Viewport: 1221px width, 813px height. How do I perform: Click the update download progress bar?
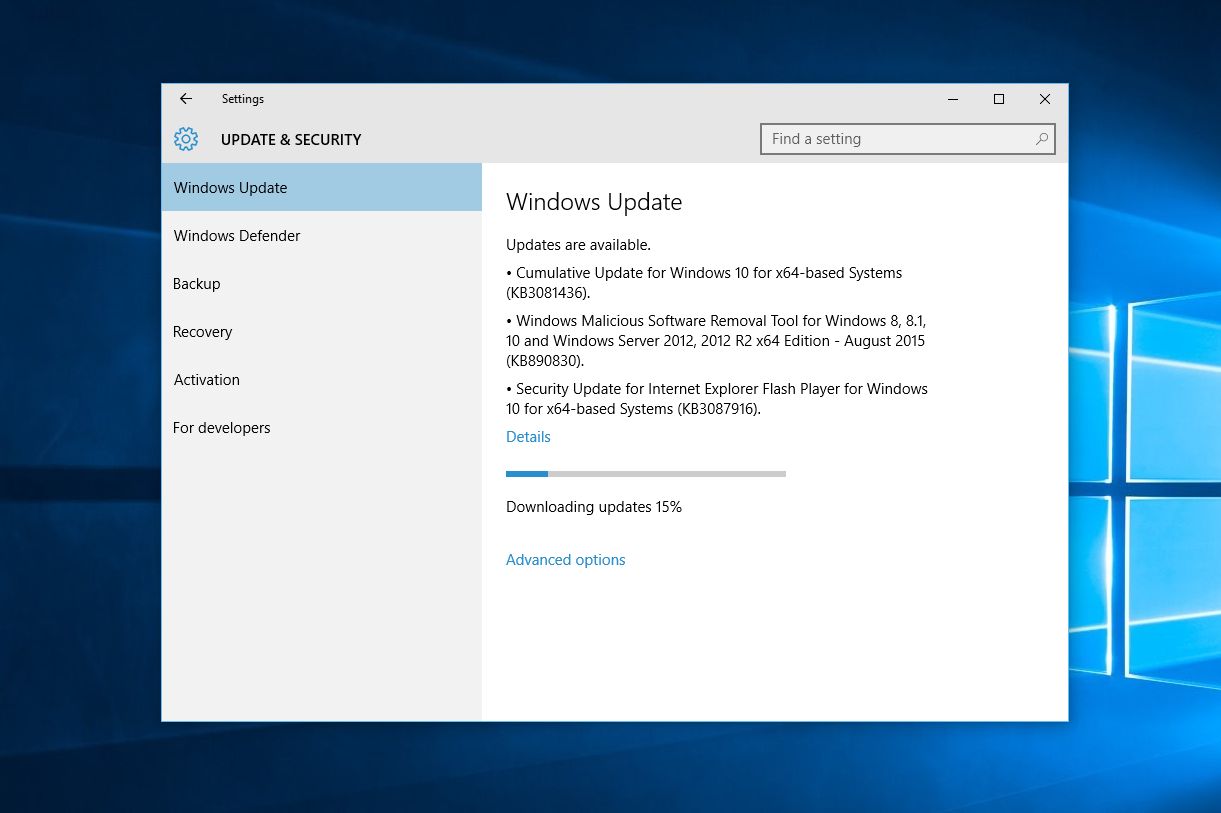(646, 473)
